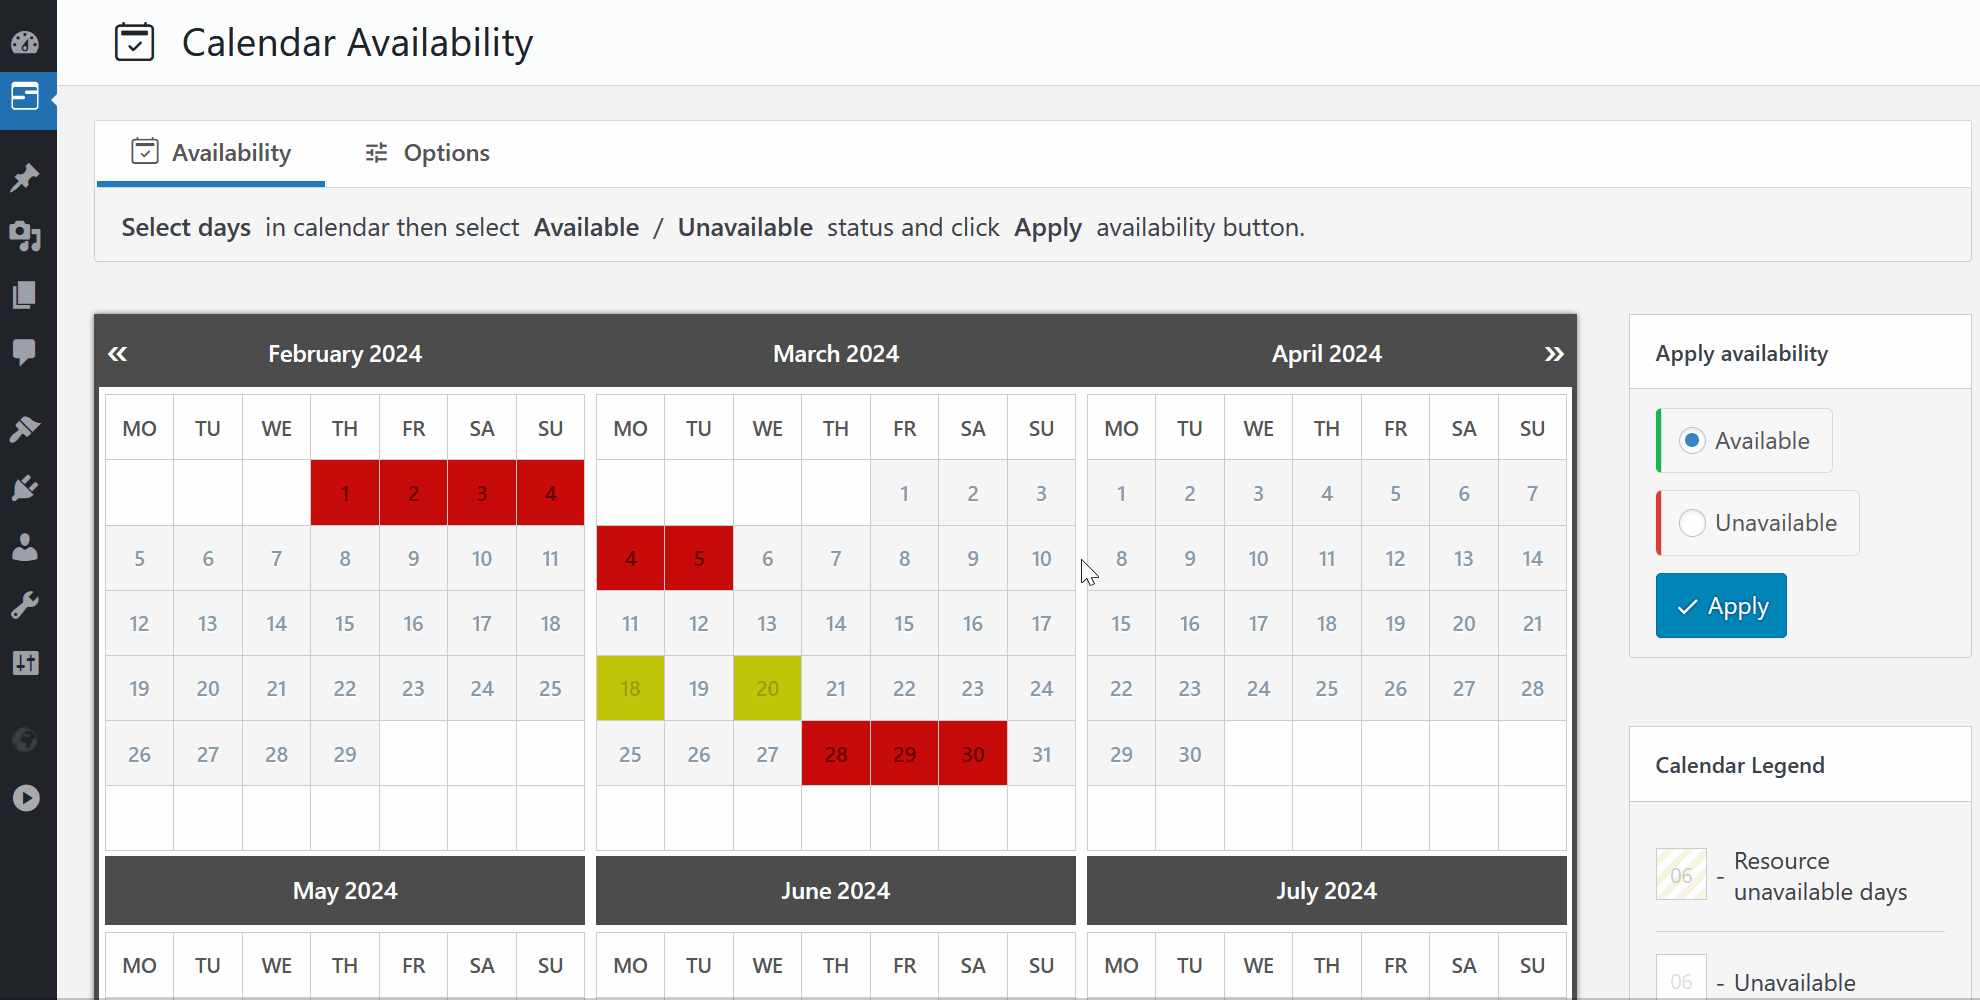Open the Comments bubble icon in sidebar
The image size is (1980, 1000).
tap(25, 352)
